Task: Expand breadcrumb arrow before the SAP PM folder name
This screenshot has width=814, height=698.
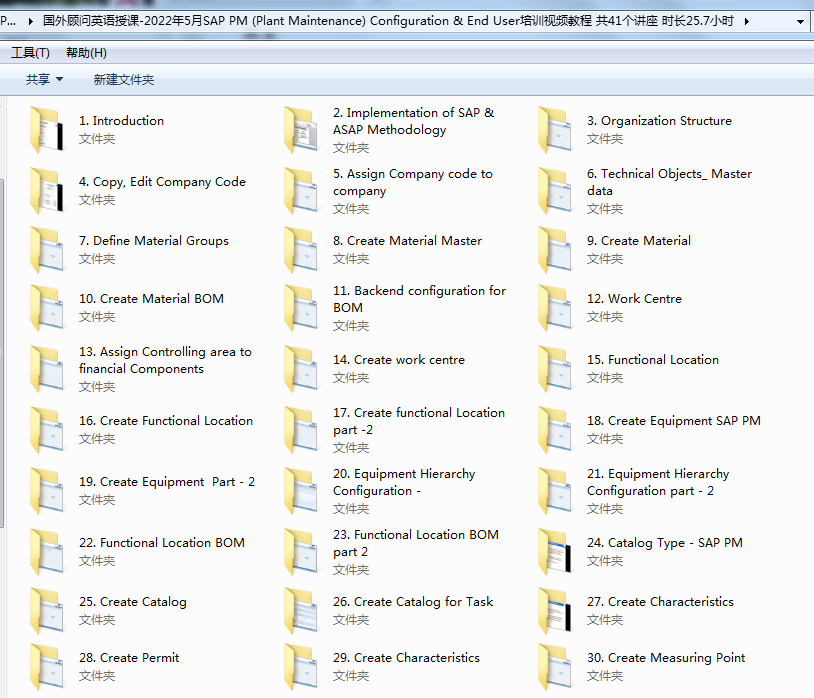Action: click(x=31, y=21)
